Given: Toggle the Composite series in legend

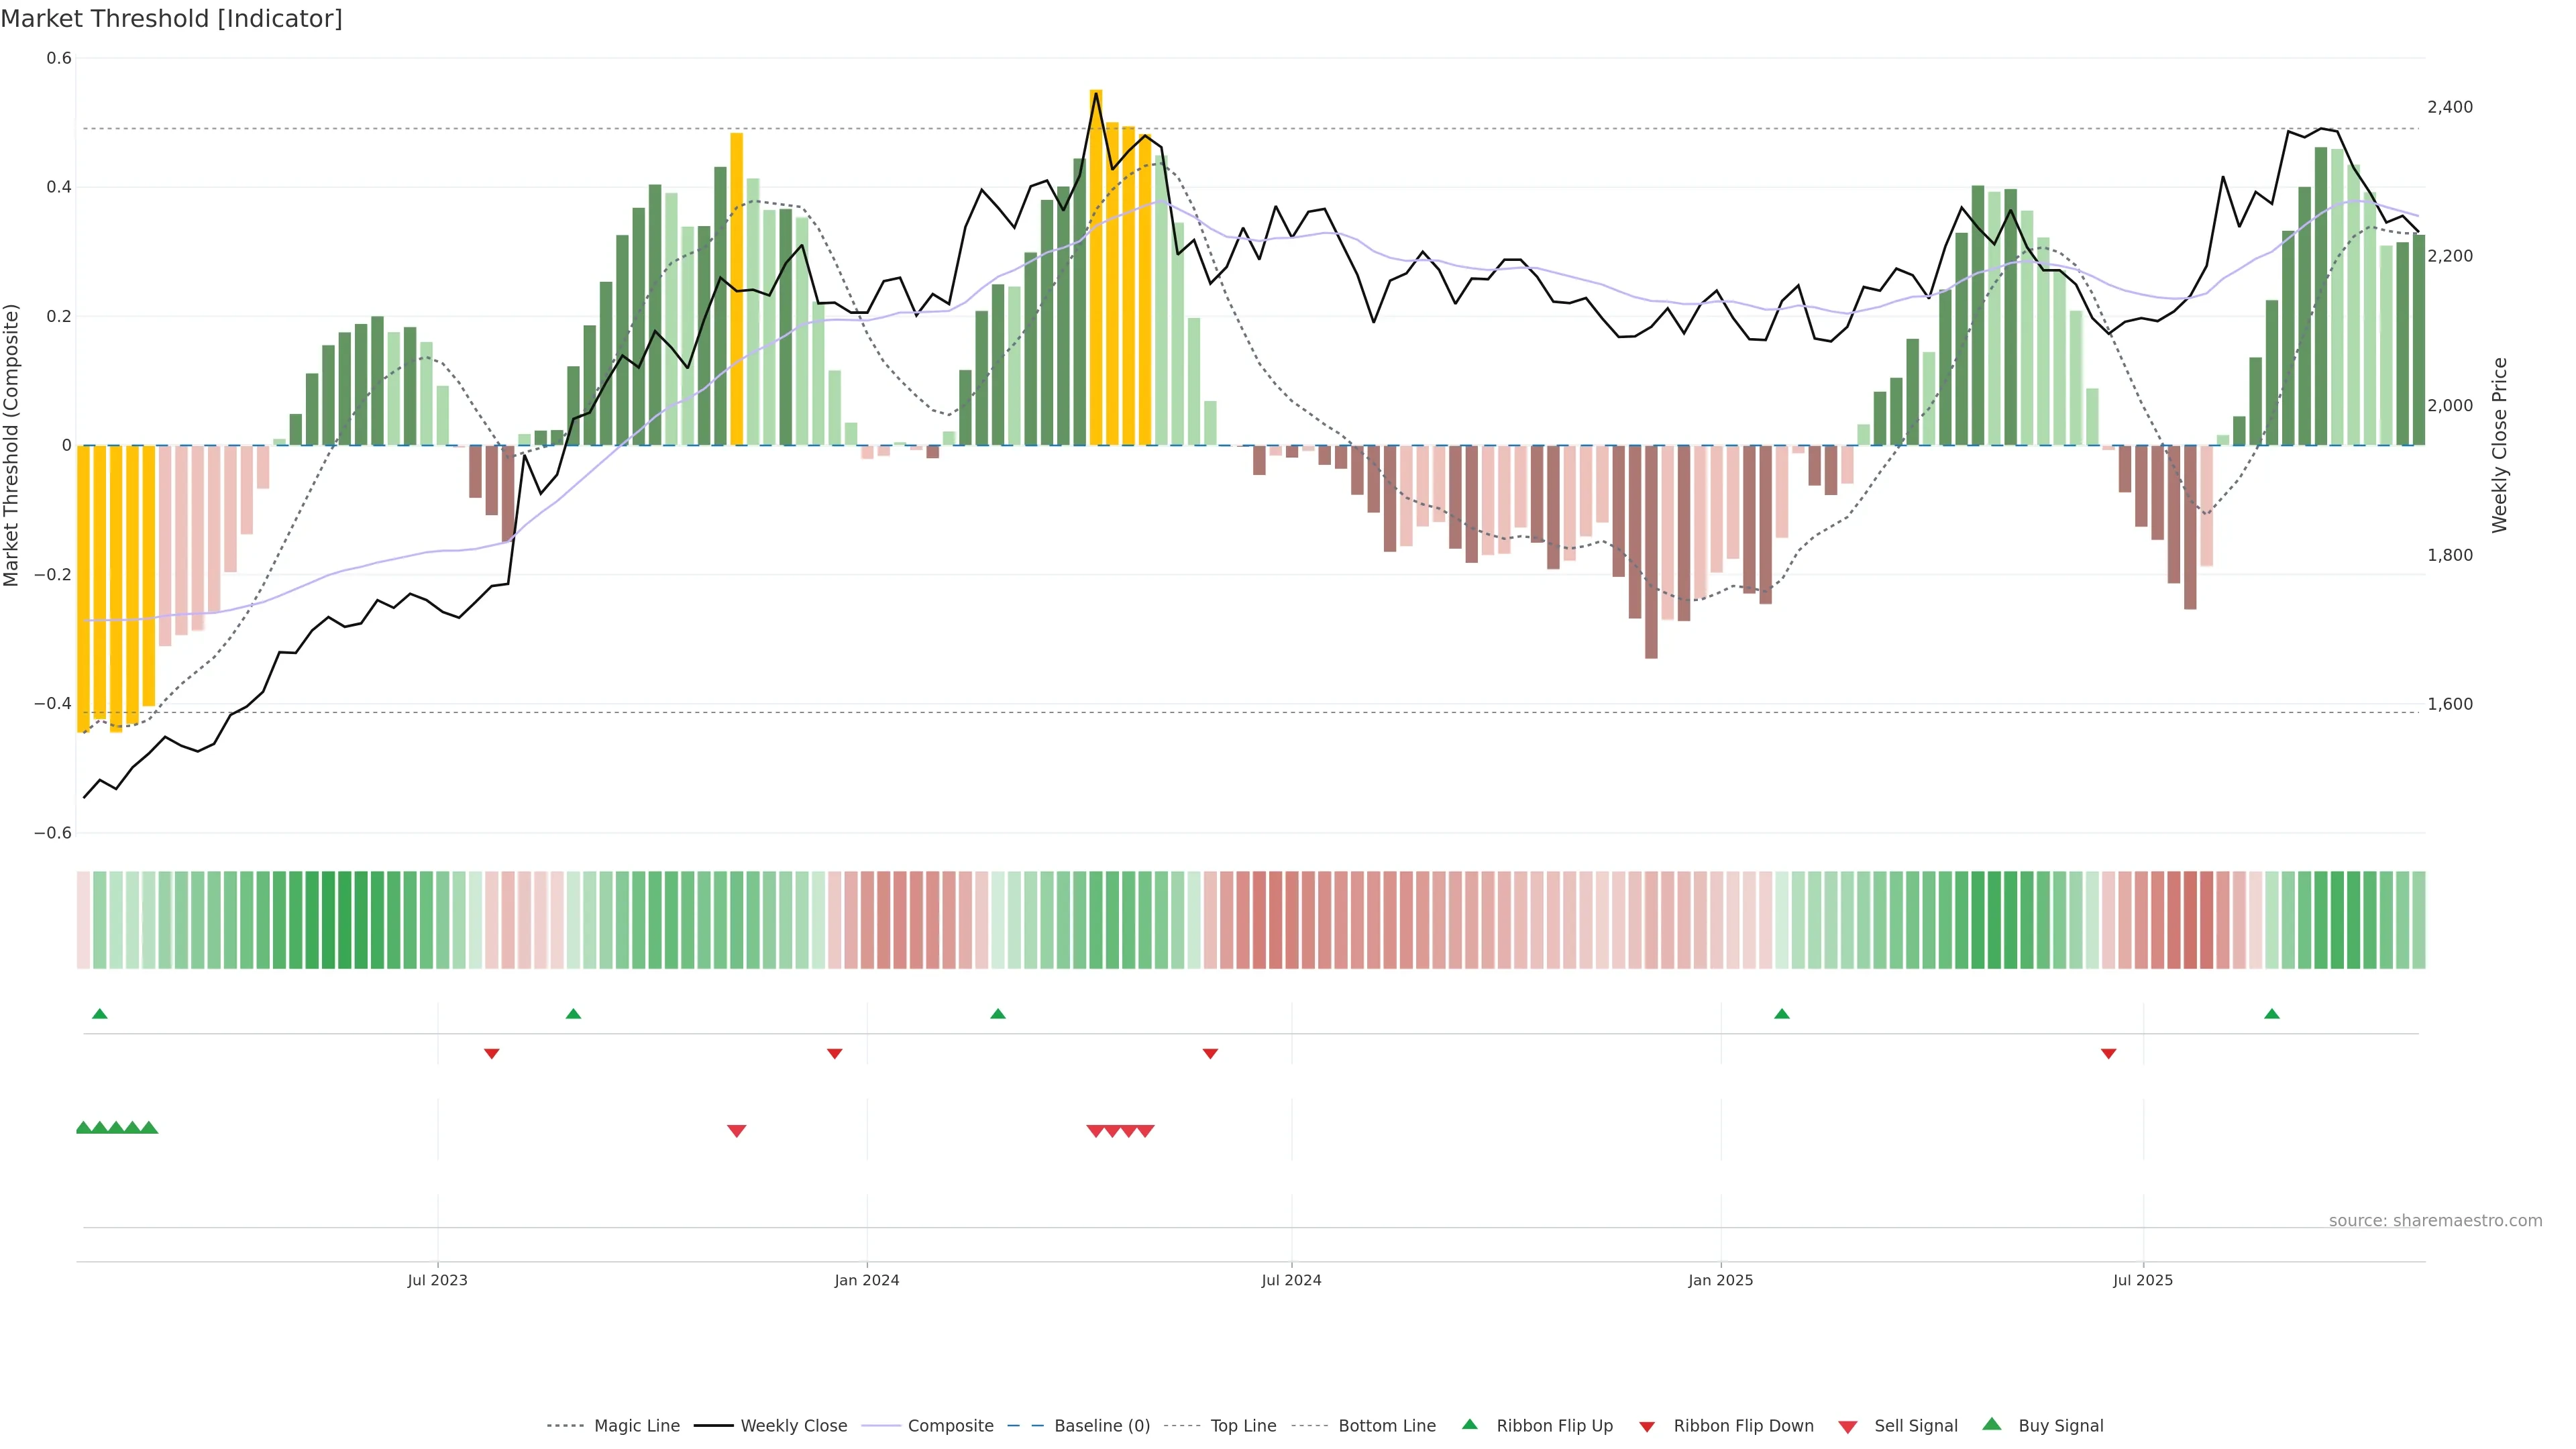Looking at the screenshot, I should click(950, 1426).
